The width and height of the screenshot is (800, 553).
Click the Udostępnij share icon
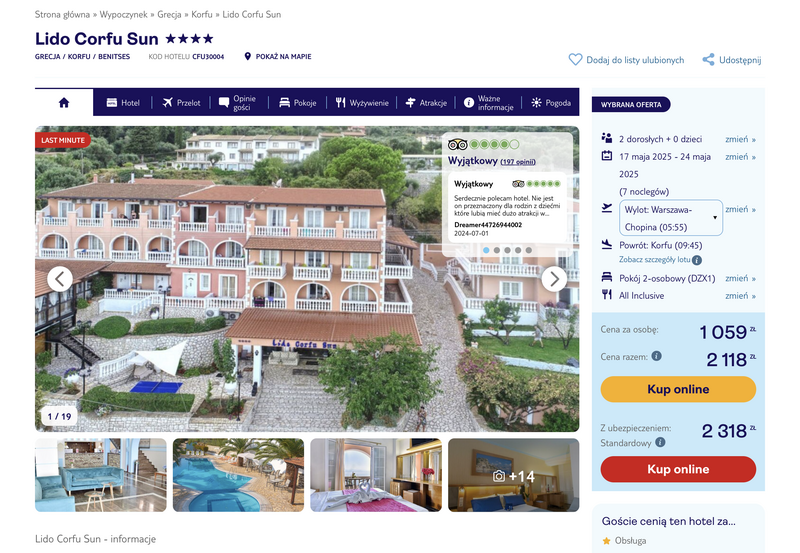[708, 60]
